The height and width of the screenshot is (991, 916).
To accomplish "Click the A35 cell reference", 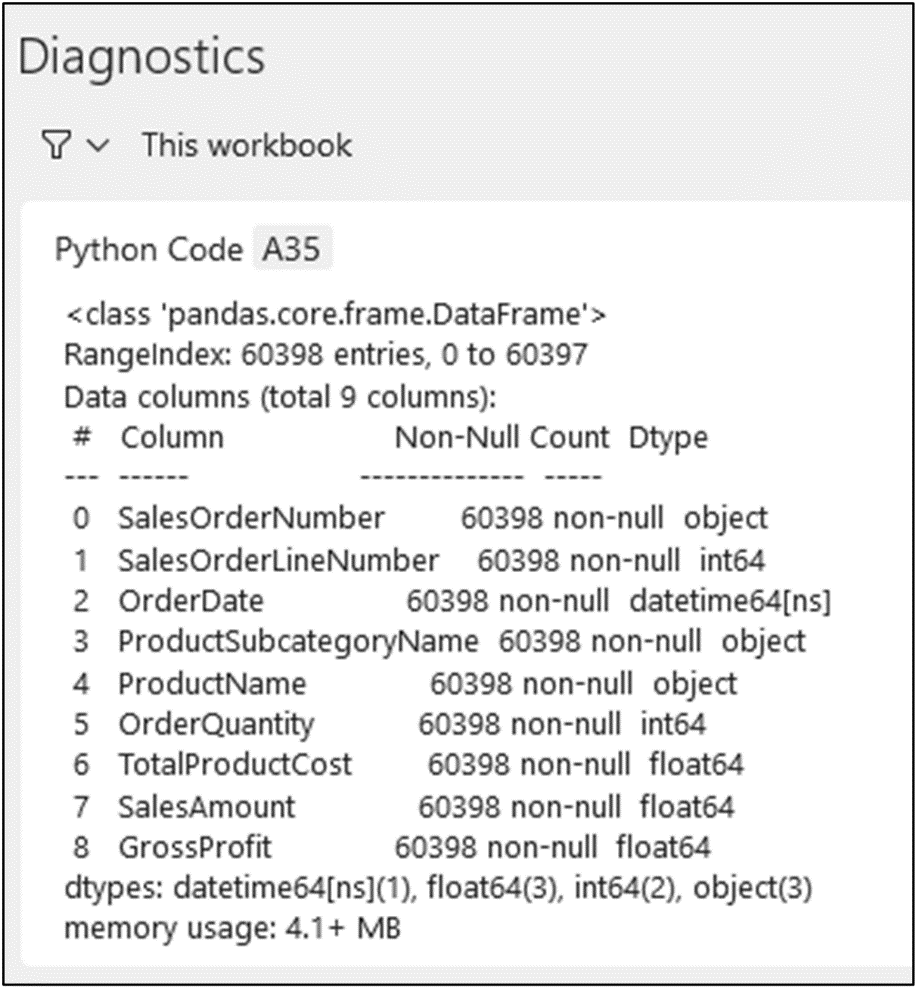I will click(291, 249).
